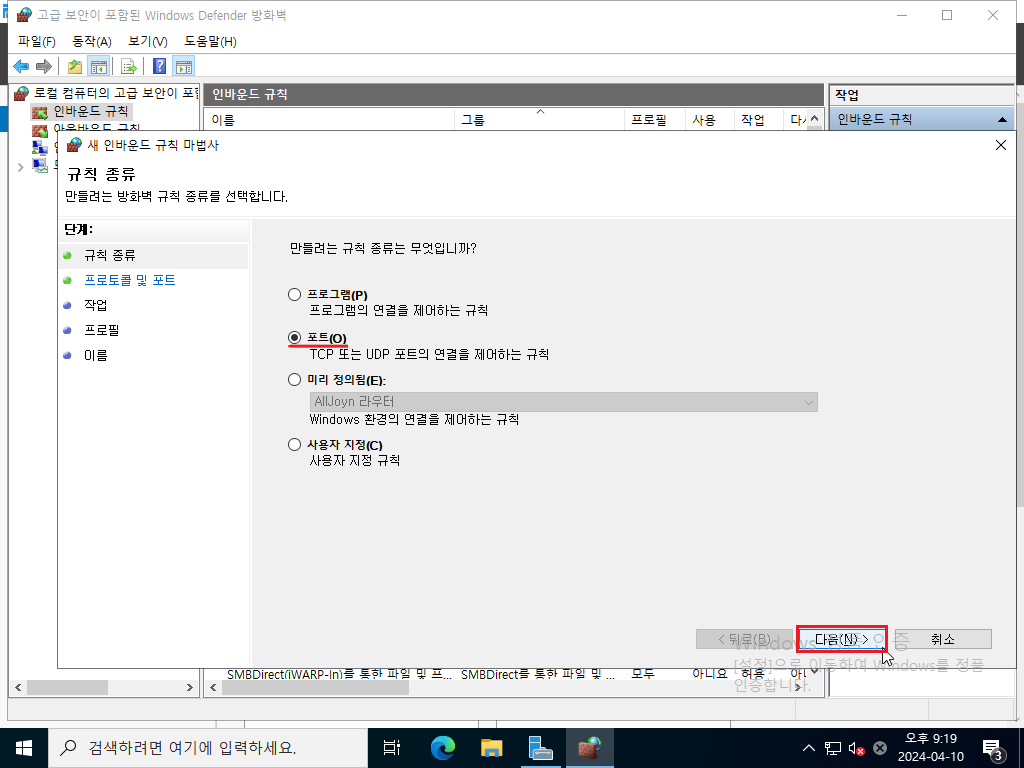Image resolution: width=1024 pixels, height=768 pixels.
Task: Click the tree pane scroll right arrow
Action: point(190,688)
